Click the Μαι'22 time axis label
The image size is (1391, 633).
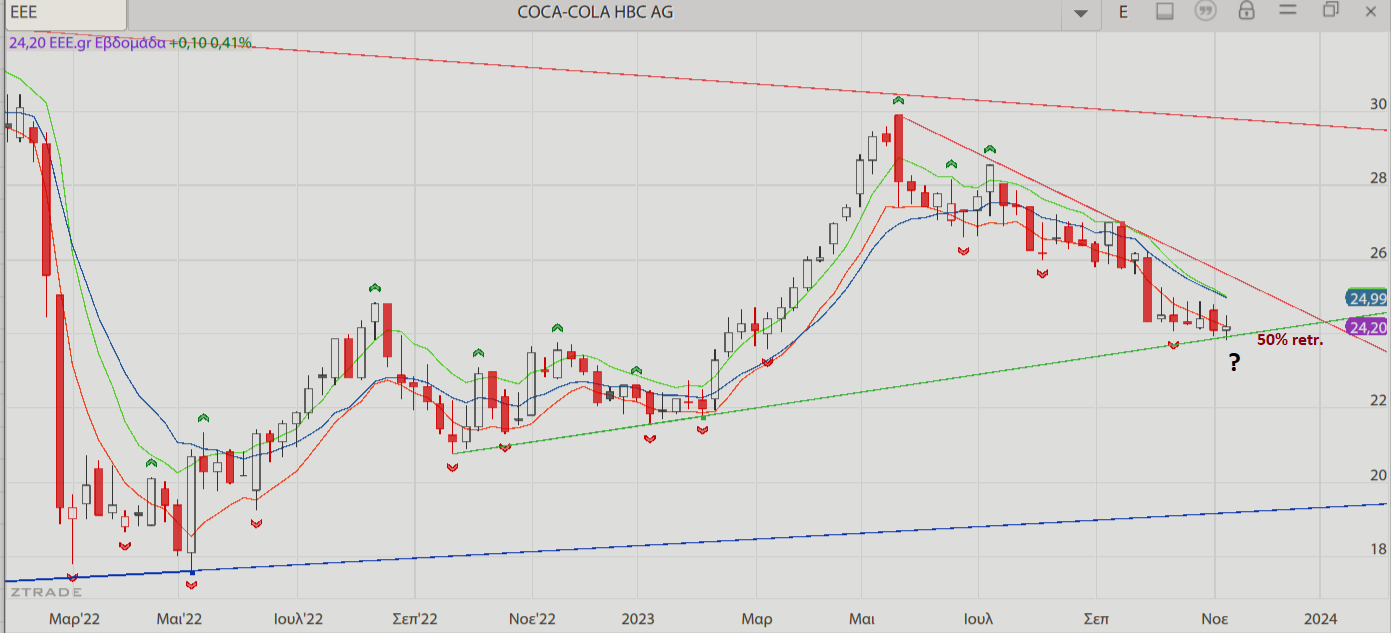pyautogui.click(x=180, y=619)
